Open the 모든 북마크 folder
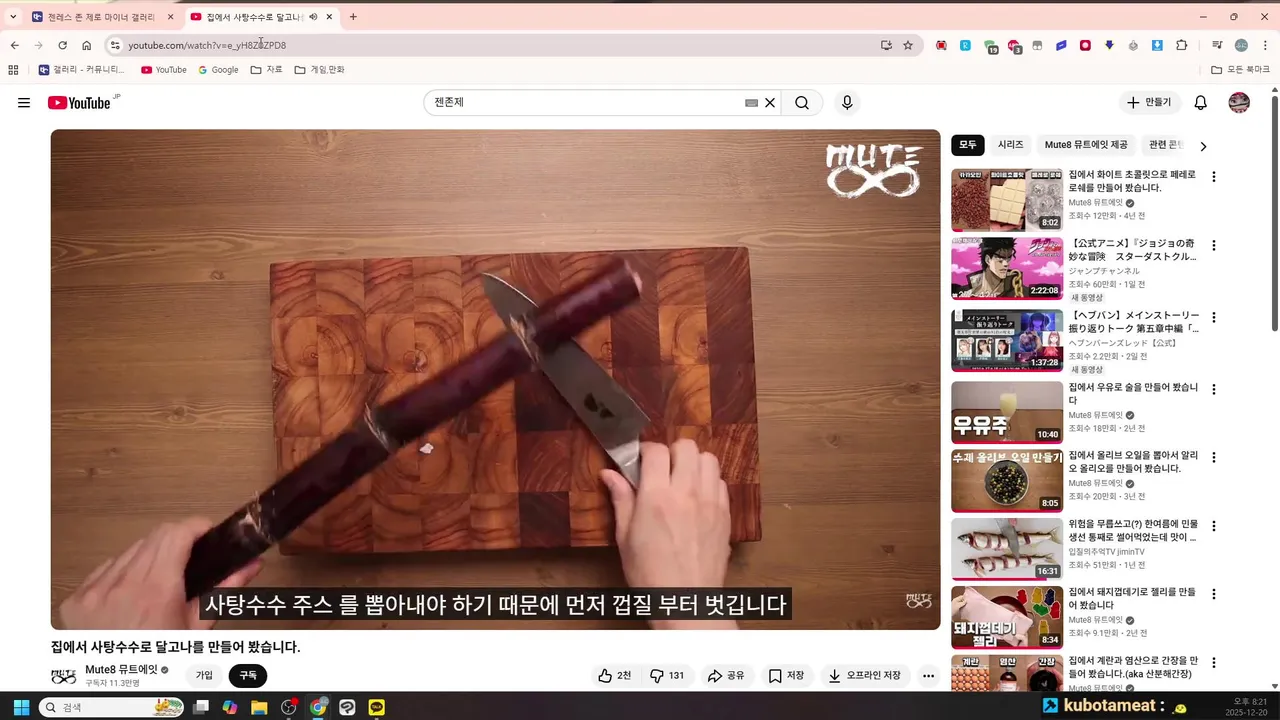Screen dimensions: 1280x720 click(1240, 70)
